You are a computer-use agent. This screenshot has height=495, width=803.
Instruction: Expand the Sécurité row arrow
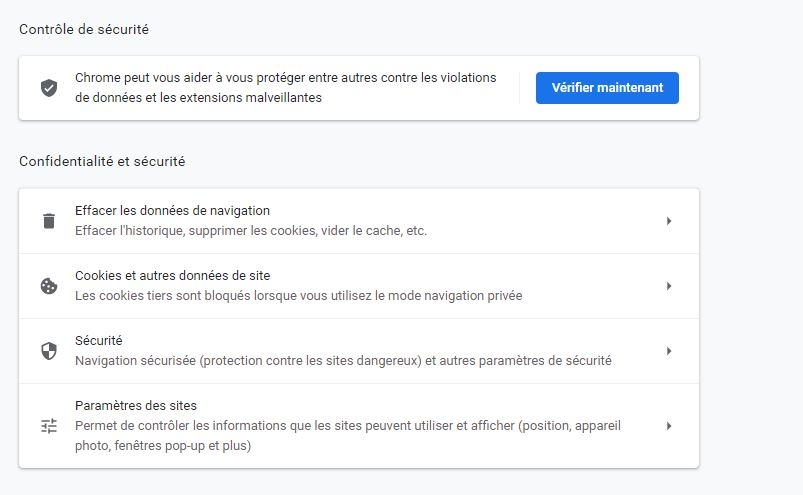(x=668, y=351)
